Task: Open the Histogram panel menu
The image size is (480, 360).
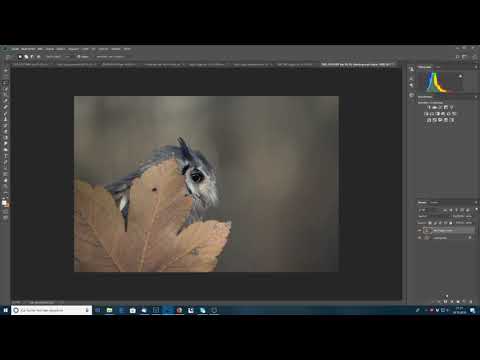Action: tap(476, 67)
